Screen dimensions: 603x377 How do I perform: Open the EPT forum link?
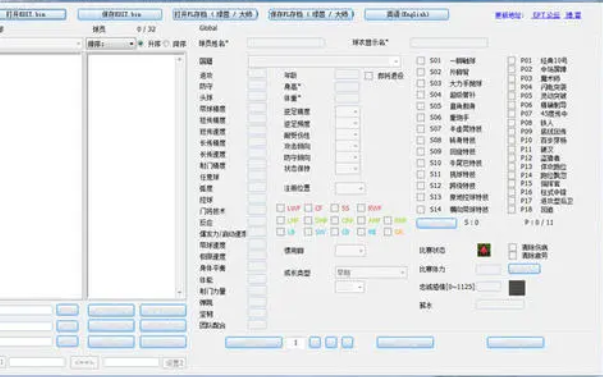point(546,15)
